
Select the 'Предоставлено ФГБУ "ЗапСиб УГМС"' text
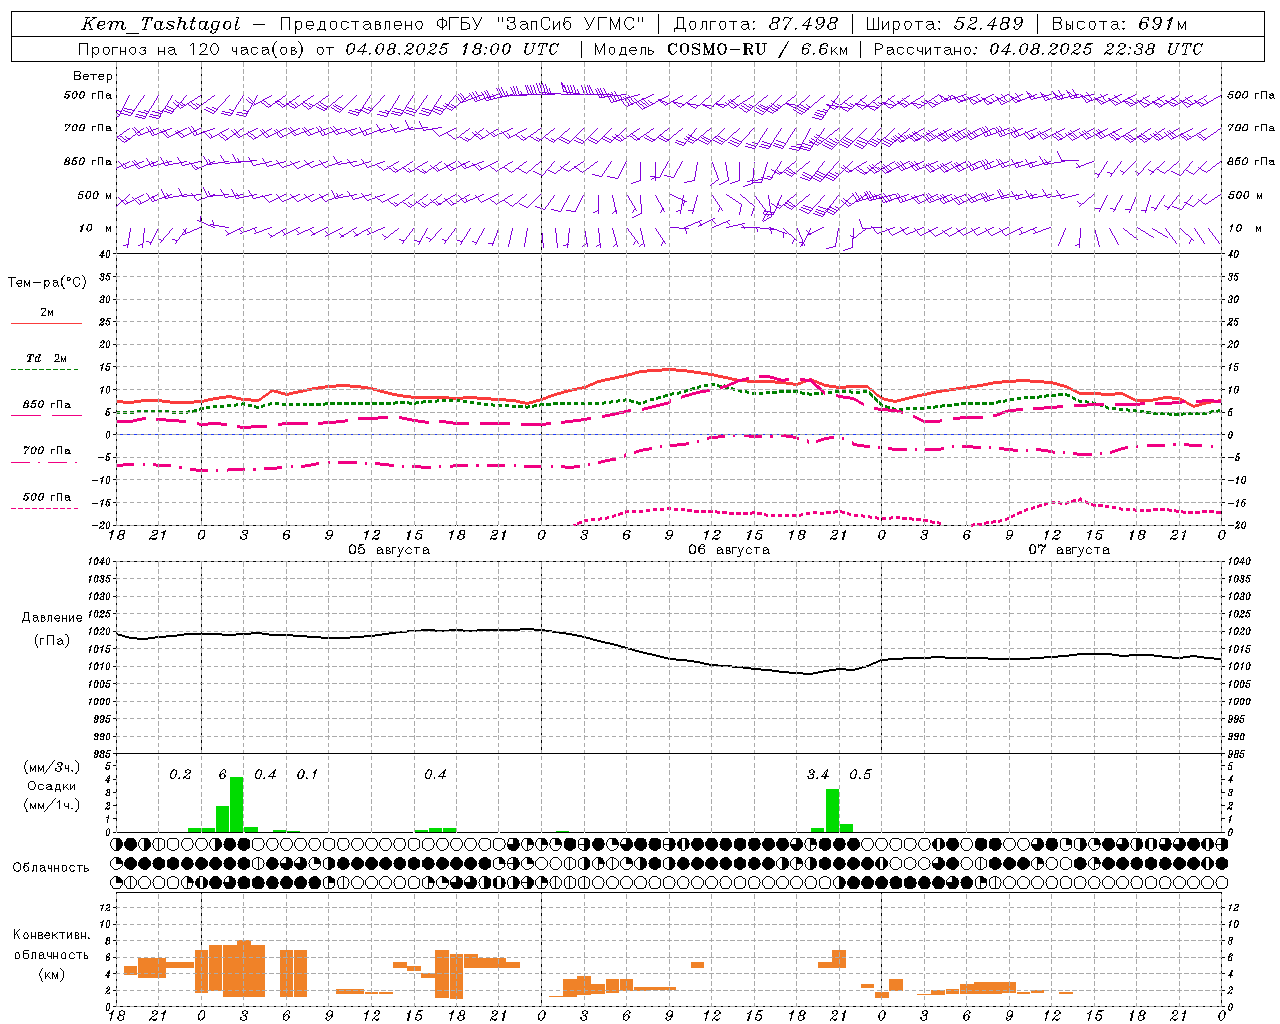click(x=463, y=24)
